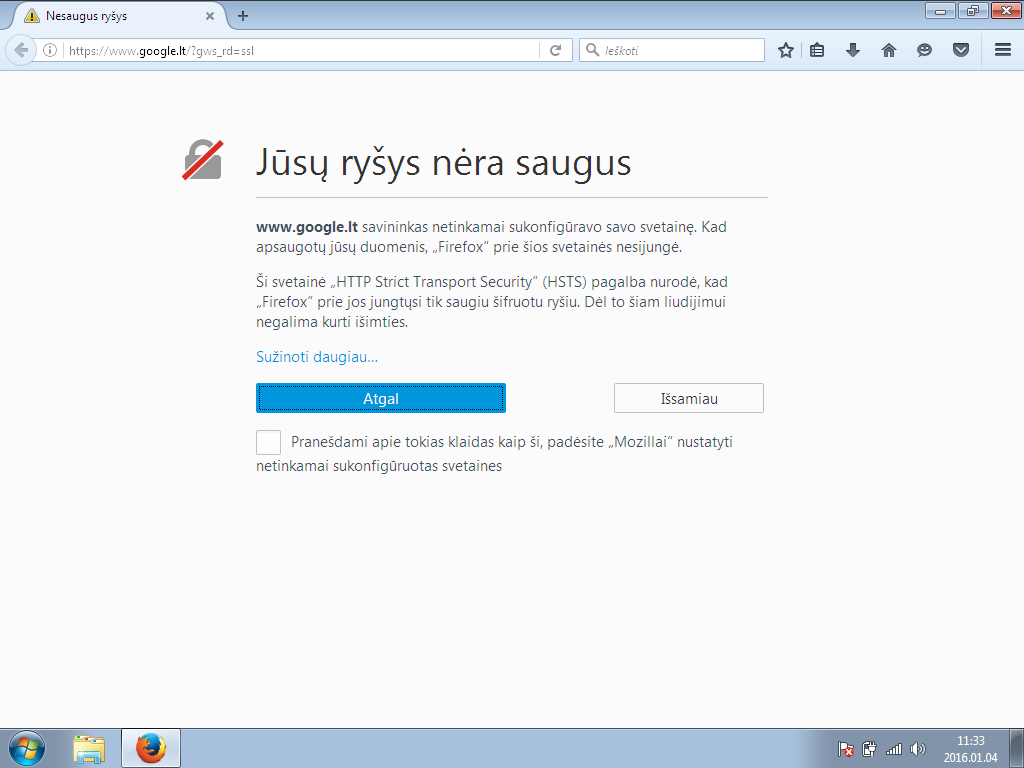This screenshot has width=1024, height=768.
Task: Open a new tab with plus button
Action: coord(243,16)
